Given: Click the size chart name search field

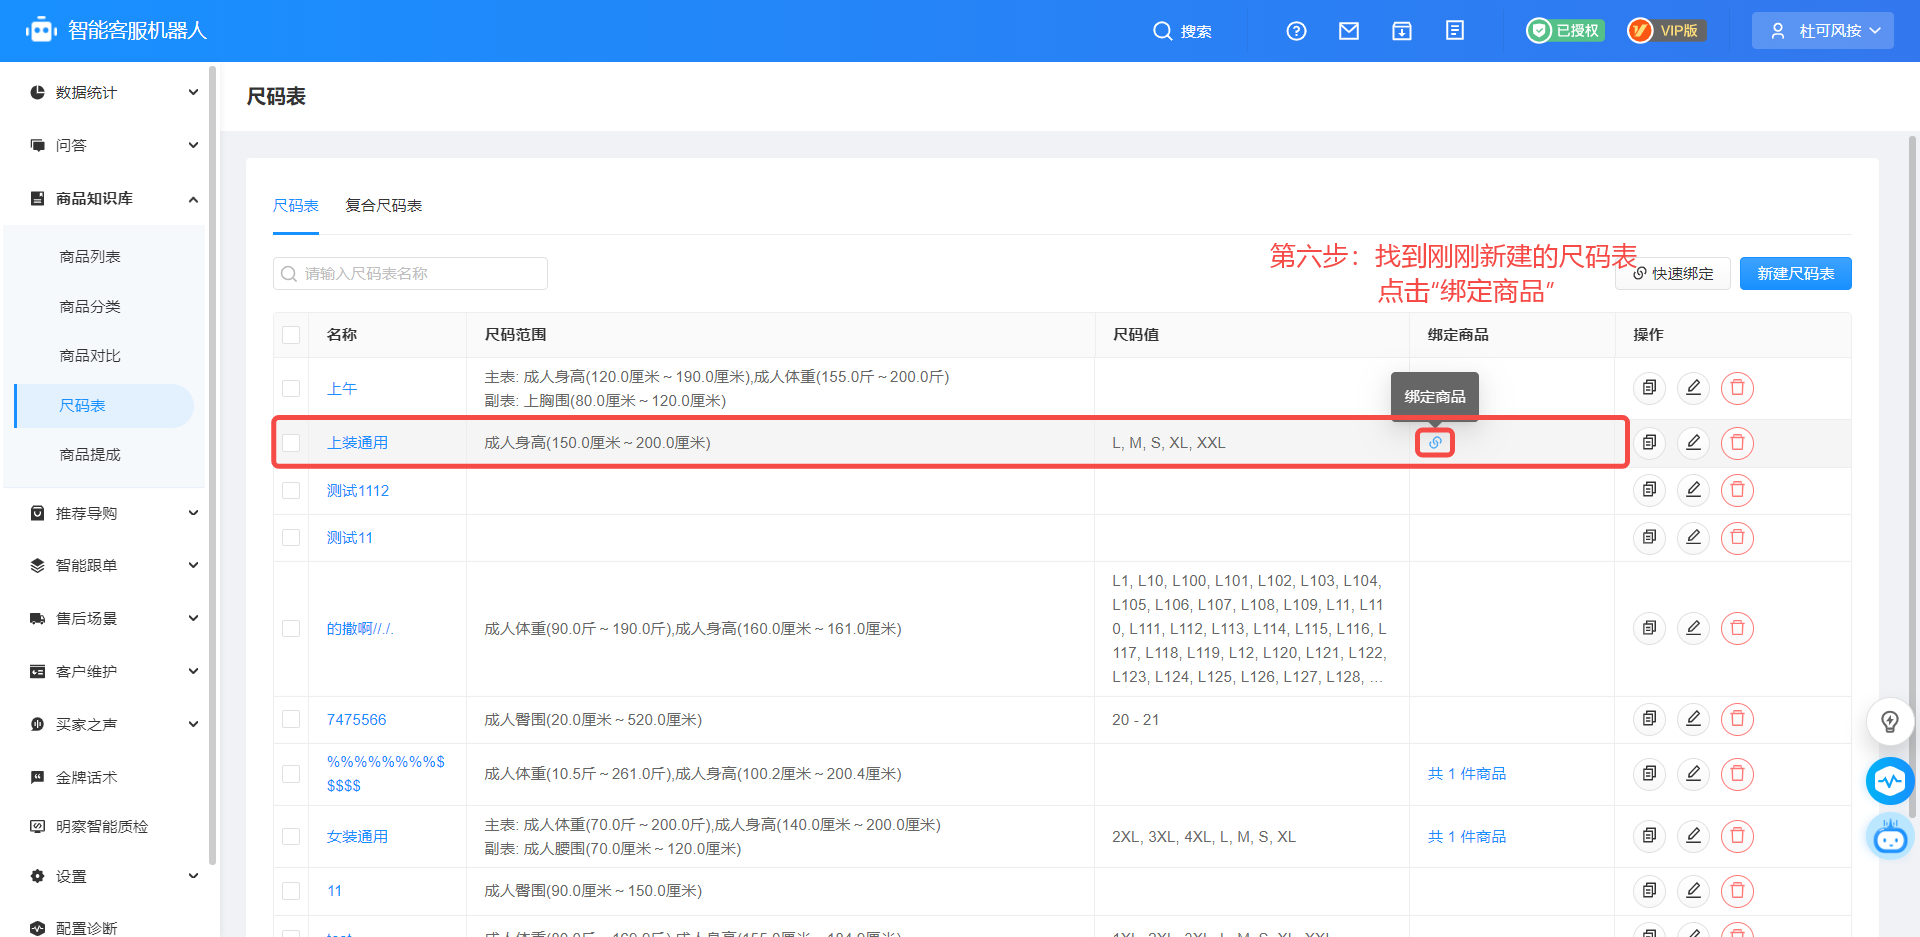Looking at the screenshot, I should (x=410, y=273).
